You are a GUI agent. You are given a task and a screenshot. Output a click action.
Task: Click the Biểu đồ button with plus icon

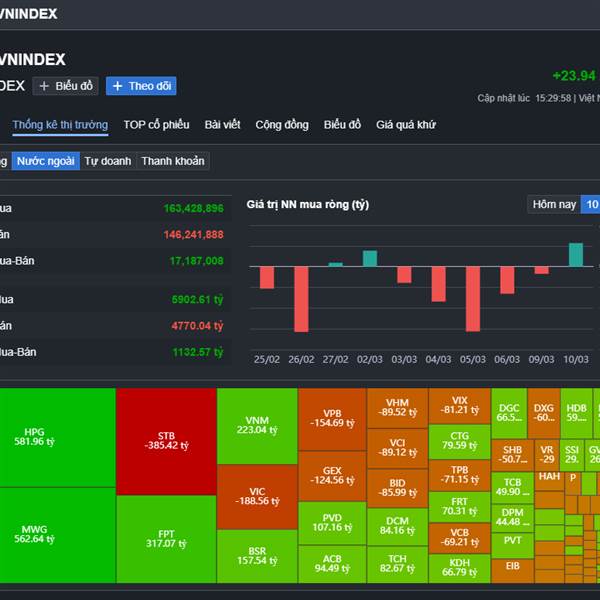click(66, 86)
